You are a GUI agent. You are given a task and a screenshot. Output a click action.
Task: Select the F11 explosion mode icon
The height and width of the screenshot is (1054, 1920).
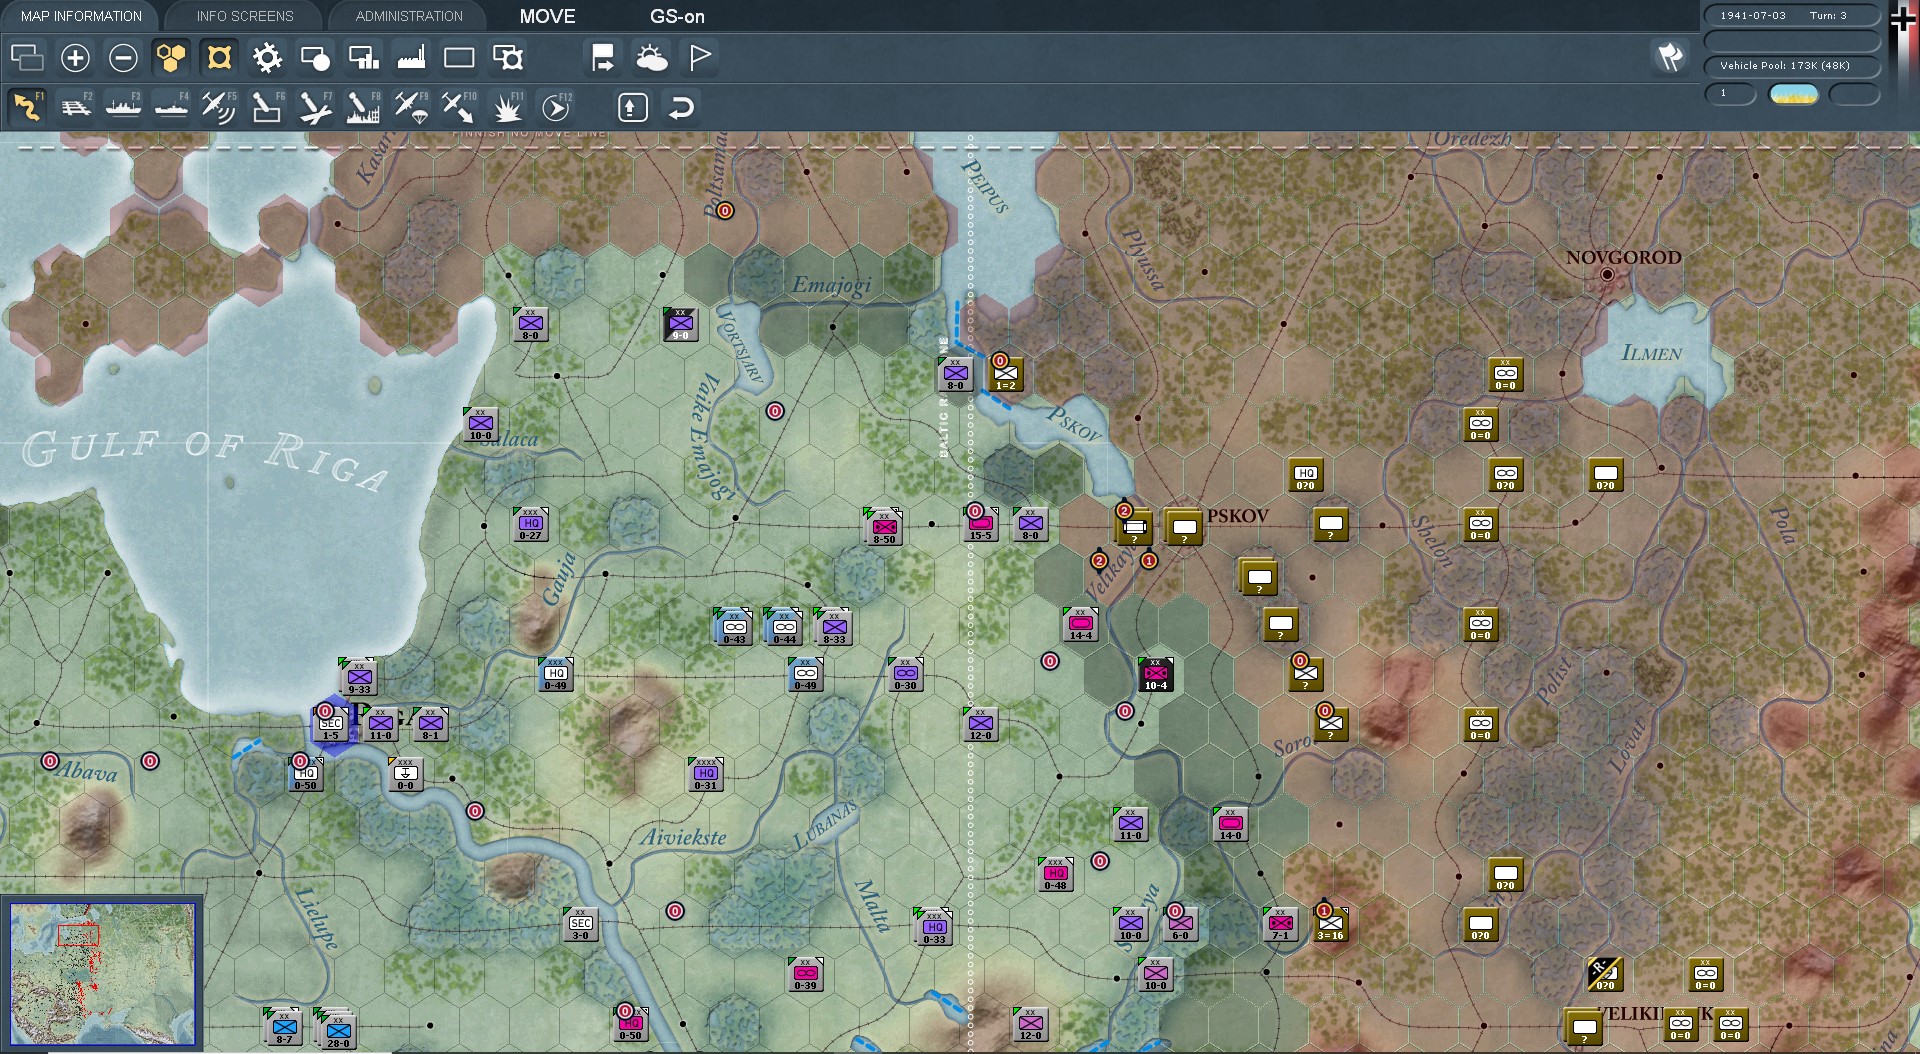point(508,107)
